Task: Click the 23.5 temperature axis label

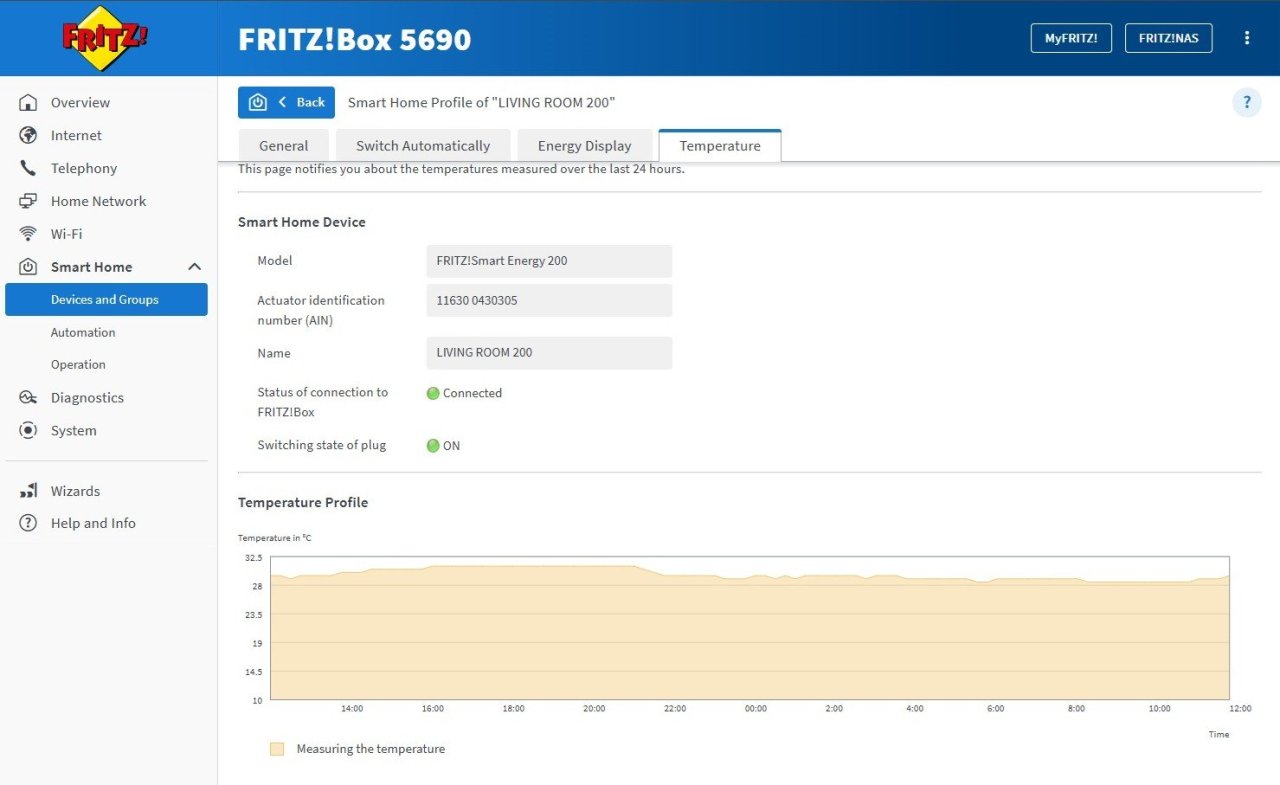Action: [253, 615]
